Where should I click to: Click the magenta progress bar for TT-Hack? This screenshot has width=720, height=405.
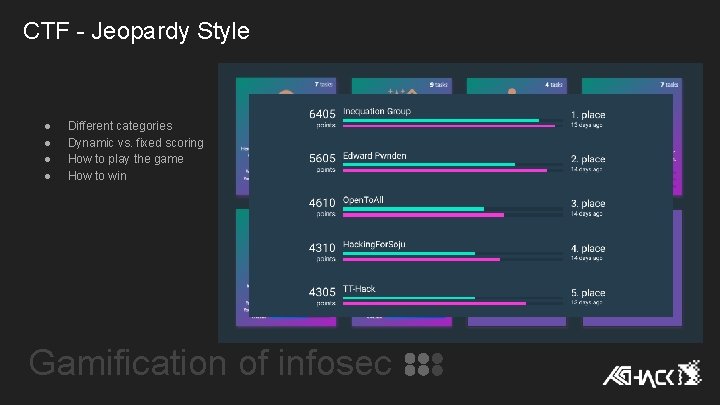[434, 304]
